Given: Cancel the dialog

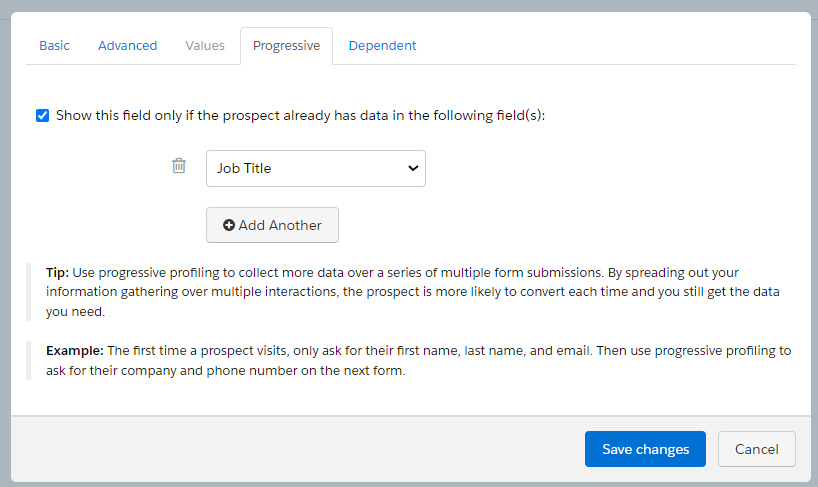Looking at the screenshot, I should [756, 449].
